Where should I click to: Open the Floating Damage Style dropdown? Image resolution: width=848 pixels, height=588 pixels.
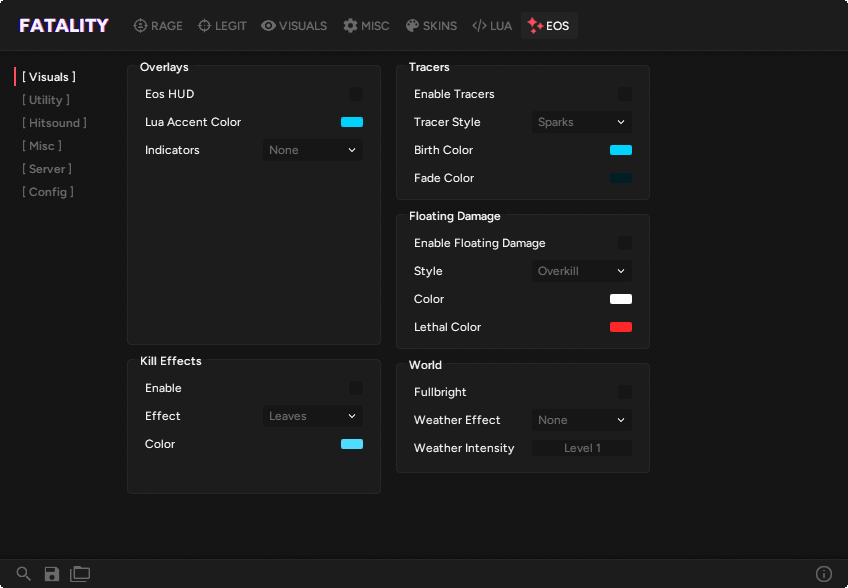tap(581, 271)
